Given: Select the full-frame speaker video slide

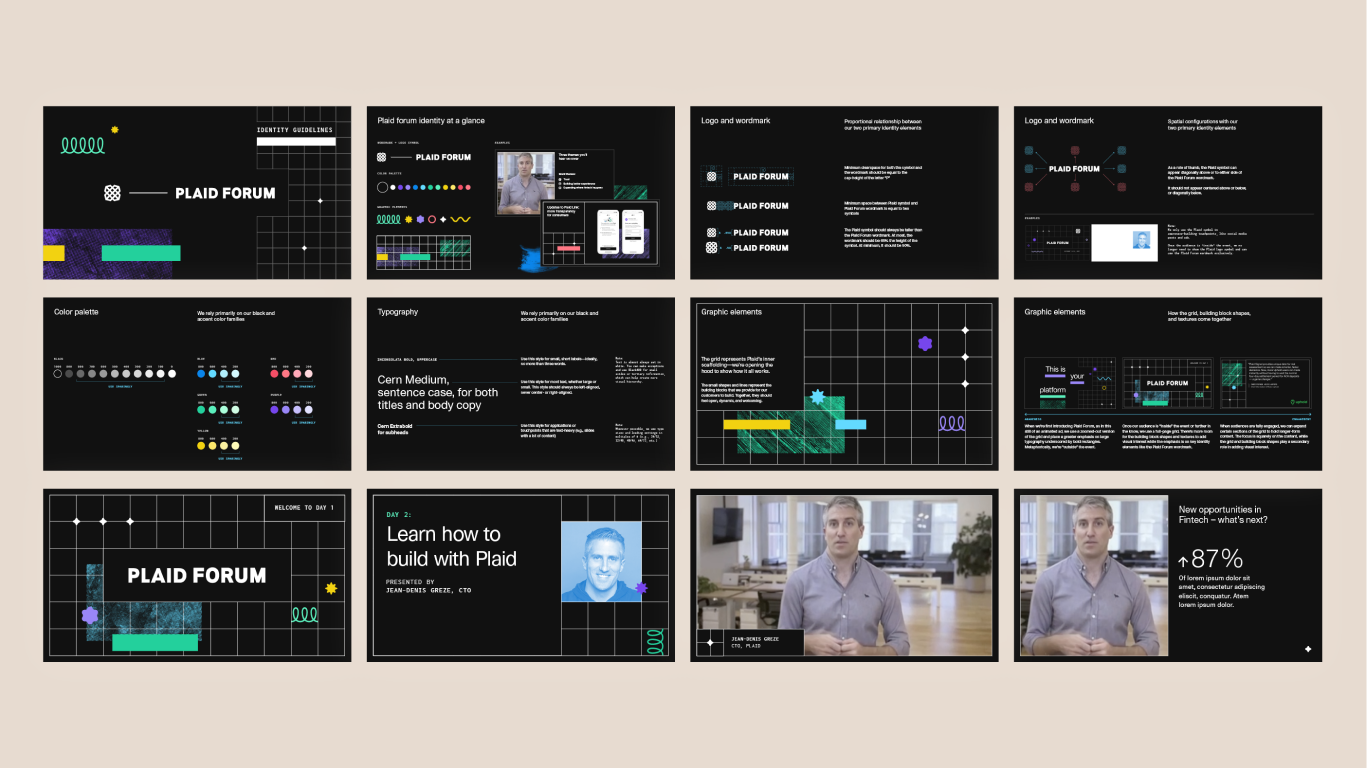Looking at the screenshot, I should point(844,575).
